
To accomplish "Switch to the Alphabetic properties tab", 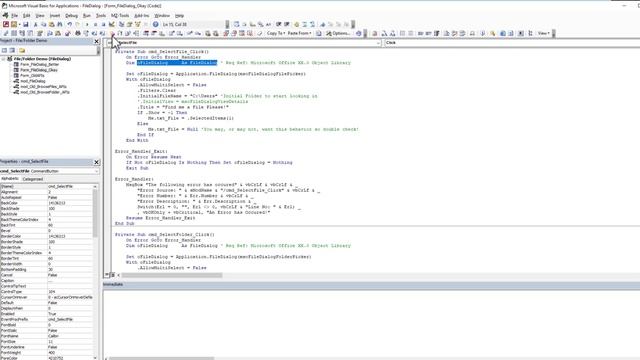I will 9,179.
